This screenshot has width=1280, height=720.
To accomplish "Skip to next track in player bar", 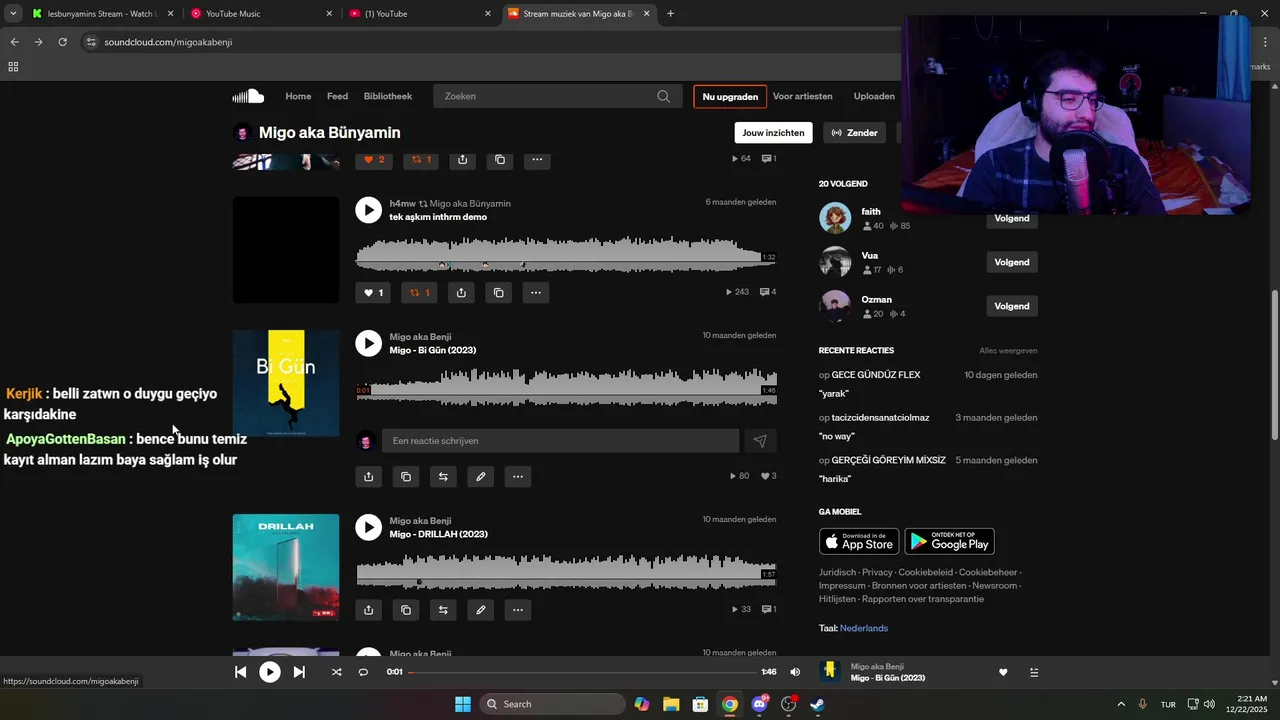I will tap(299, 672).
